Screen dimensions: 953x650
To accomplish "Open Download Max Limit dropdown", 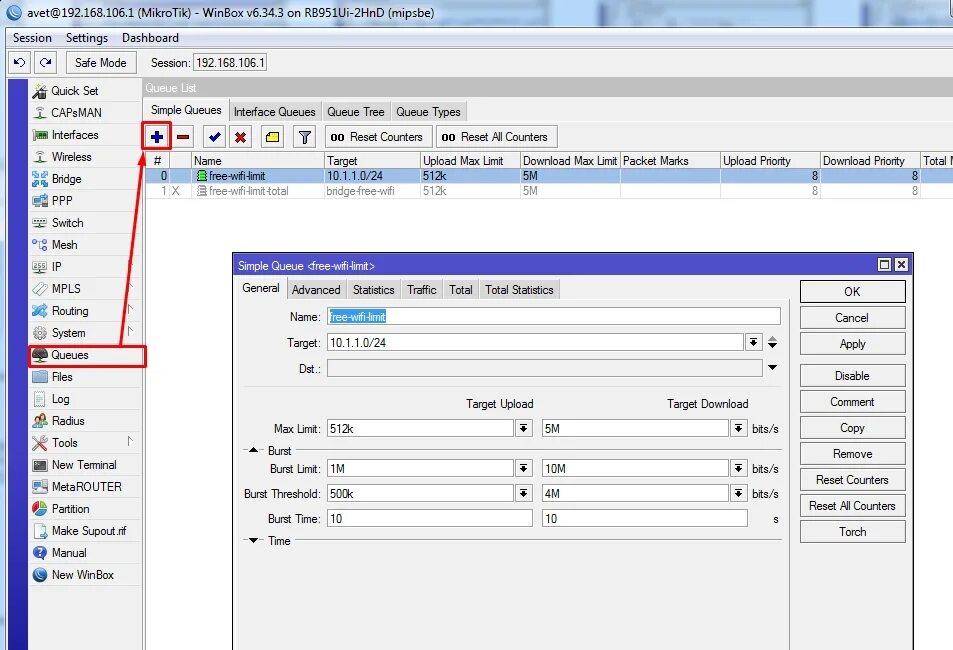I will [x=738, y=428].
